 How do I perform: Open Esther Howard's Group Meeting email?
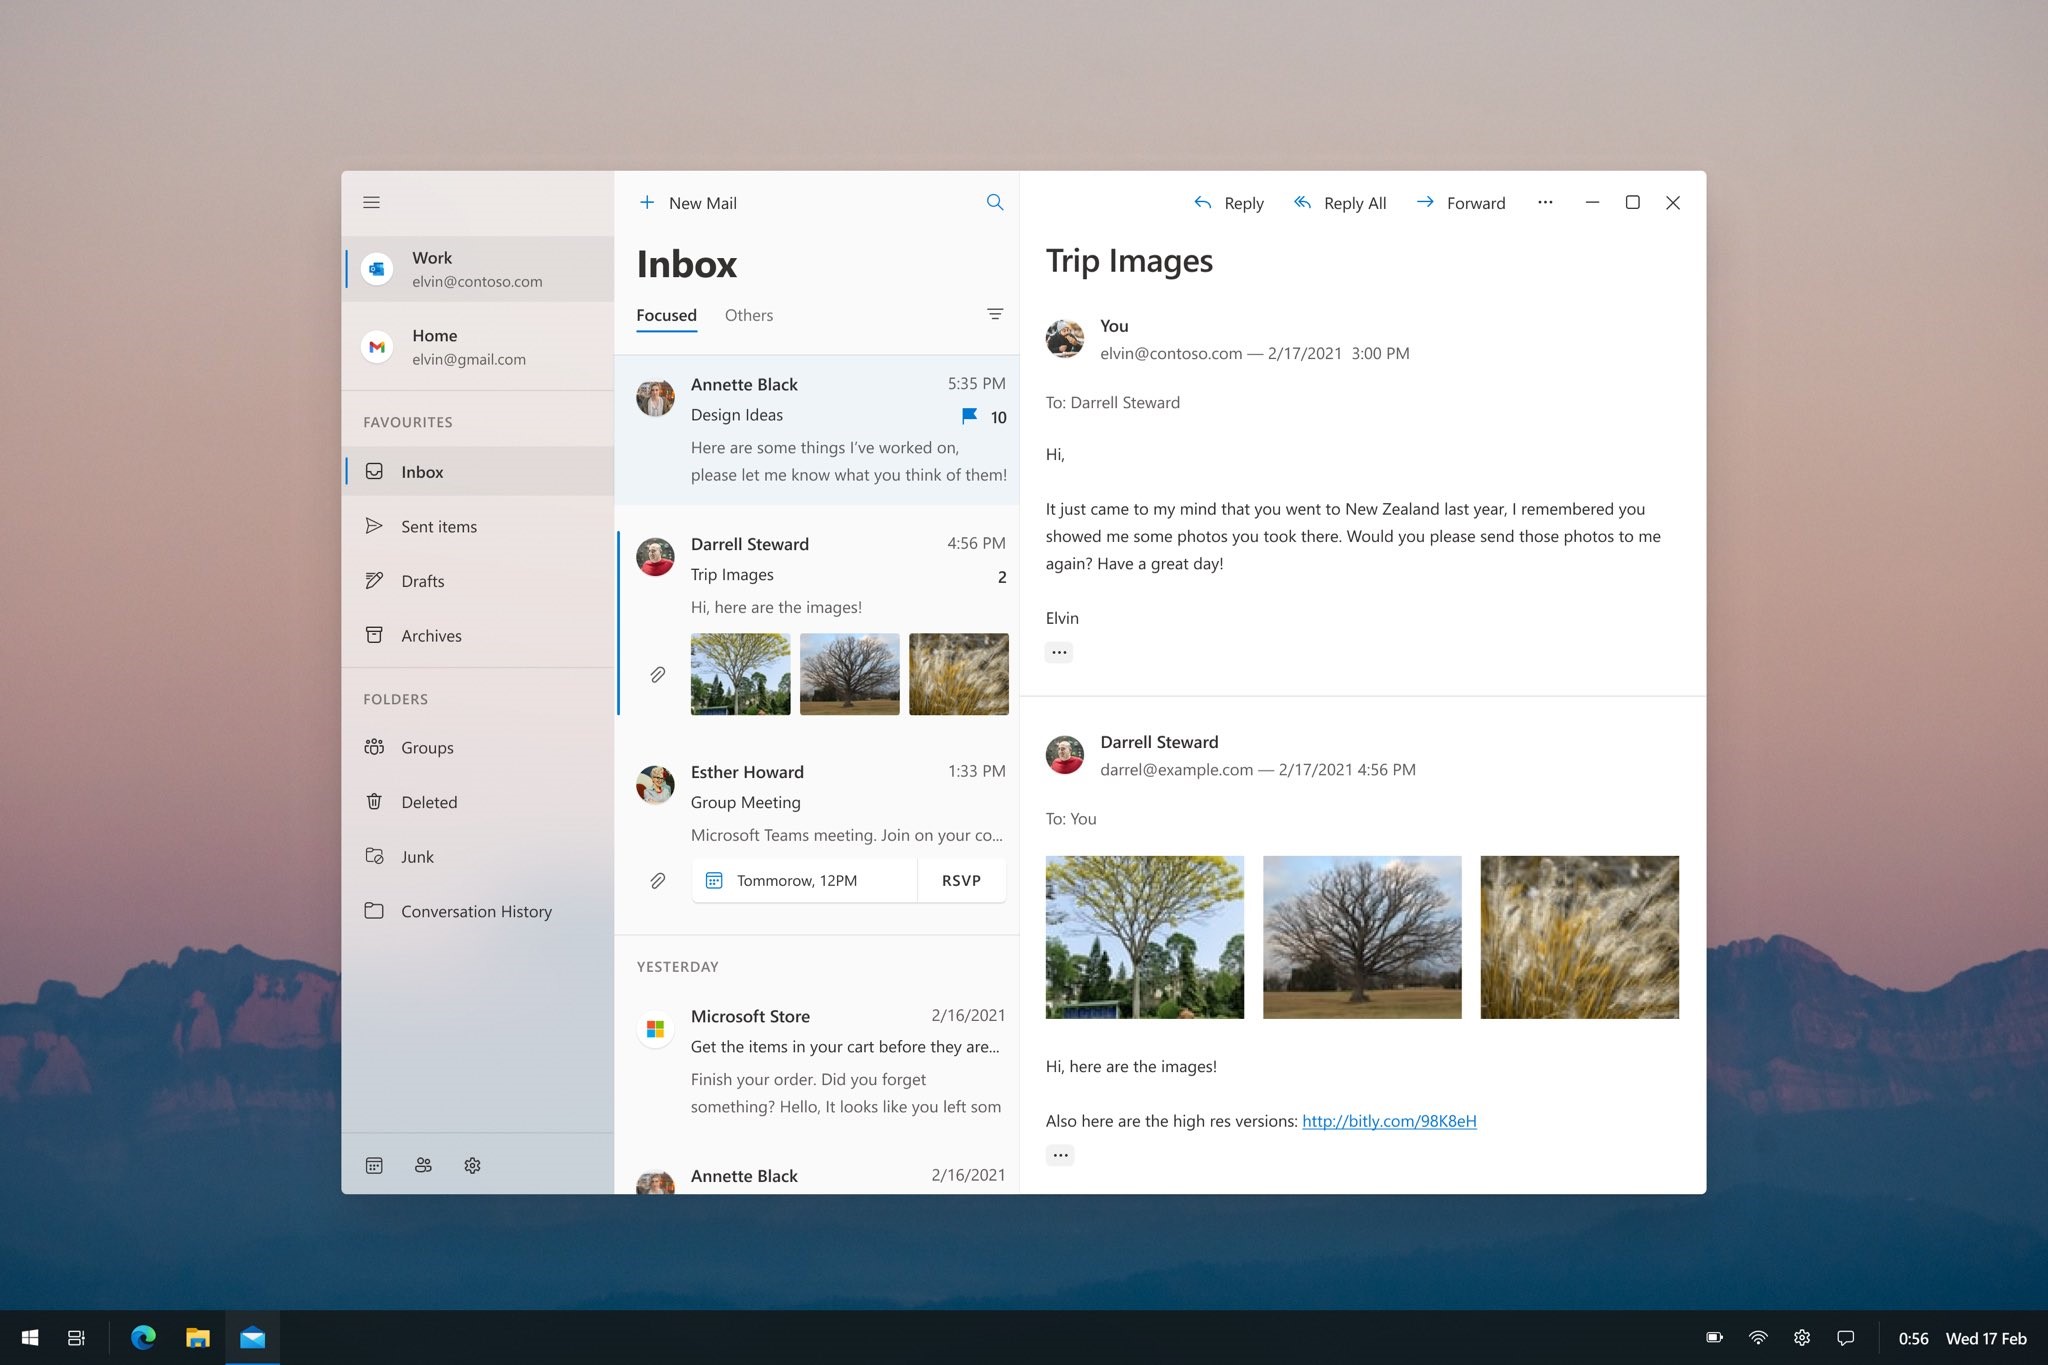click(x=817, y=835)
